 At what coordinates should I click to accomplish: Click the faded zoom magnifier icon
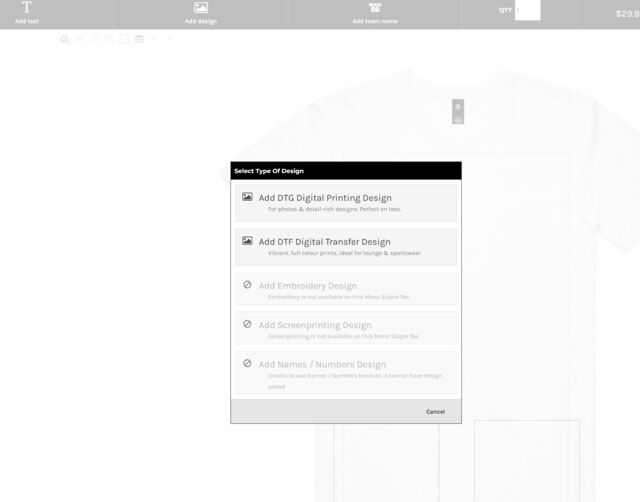(64, 39)
